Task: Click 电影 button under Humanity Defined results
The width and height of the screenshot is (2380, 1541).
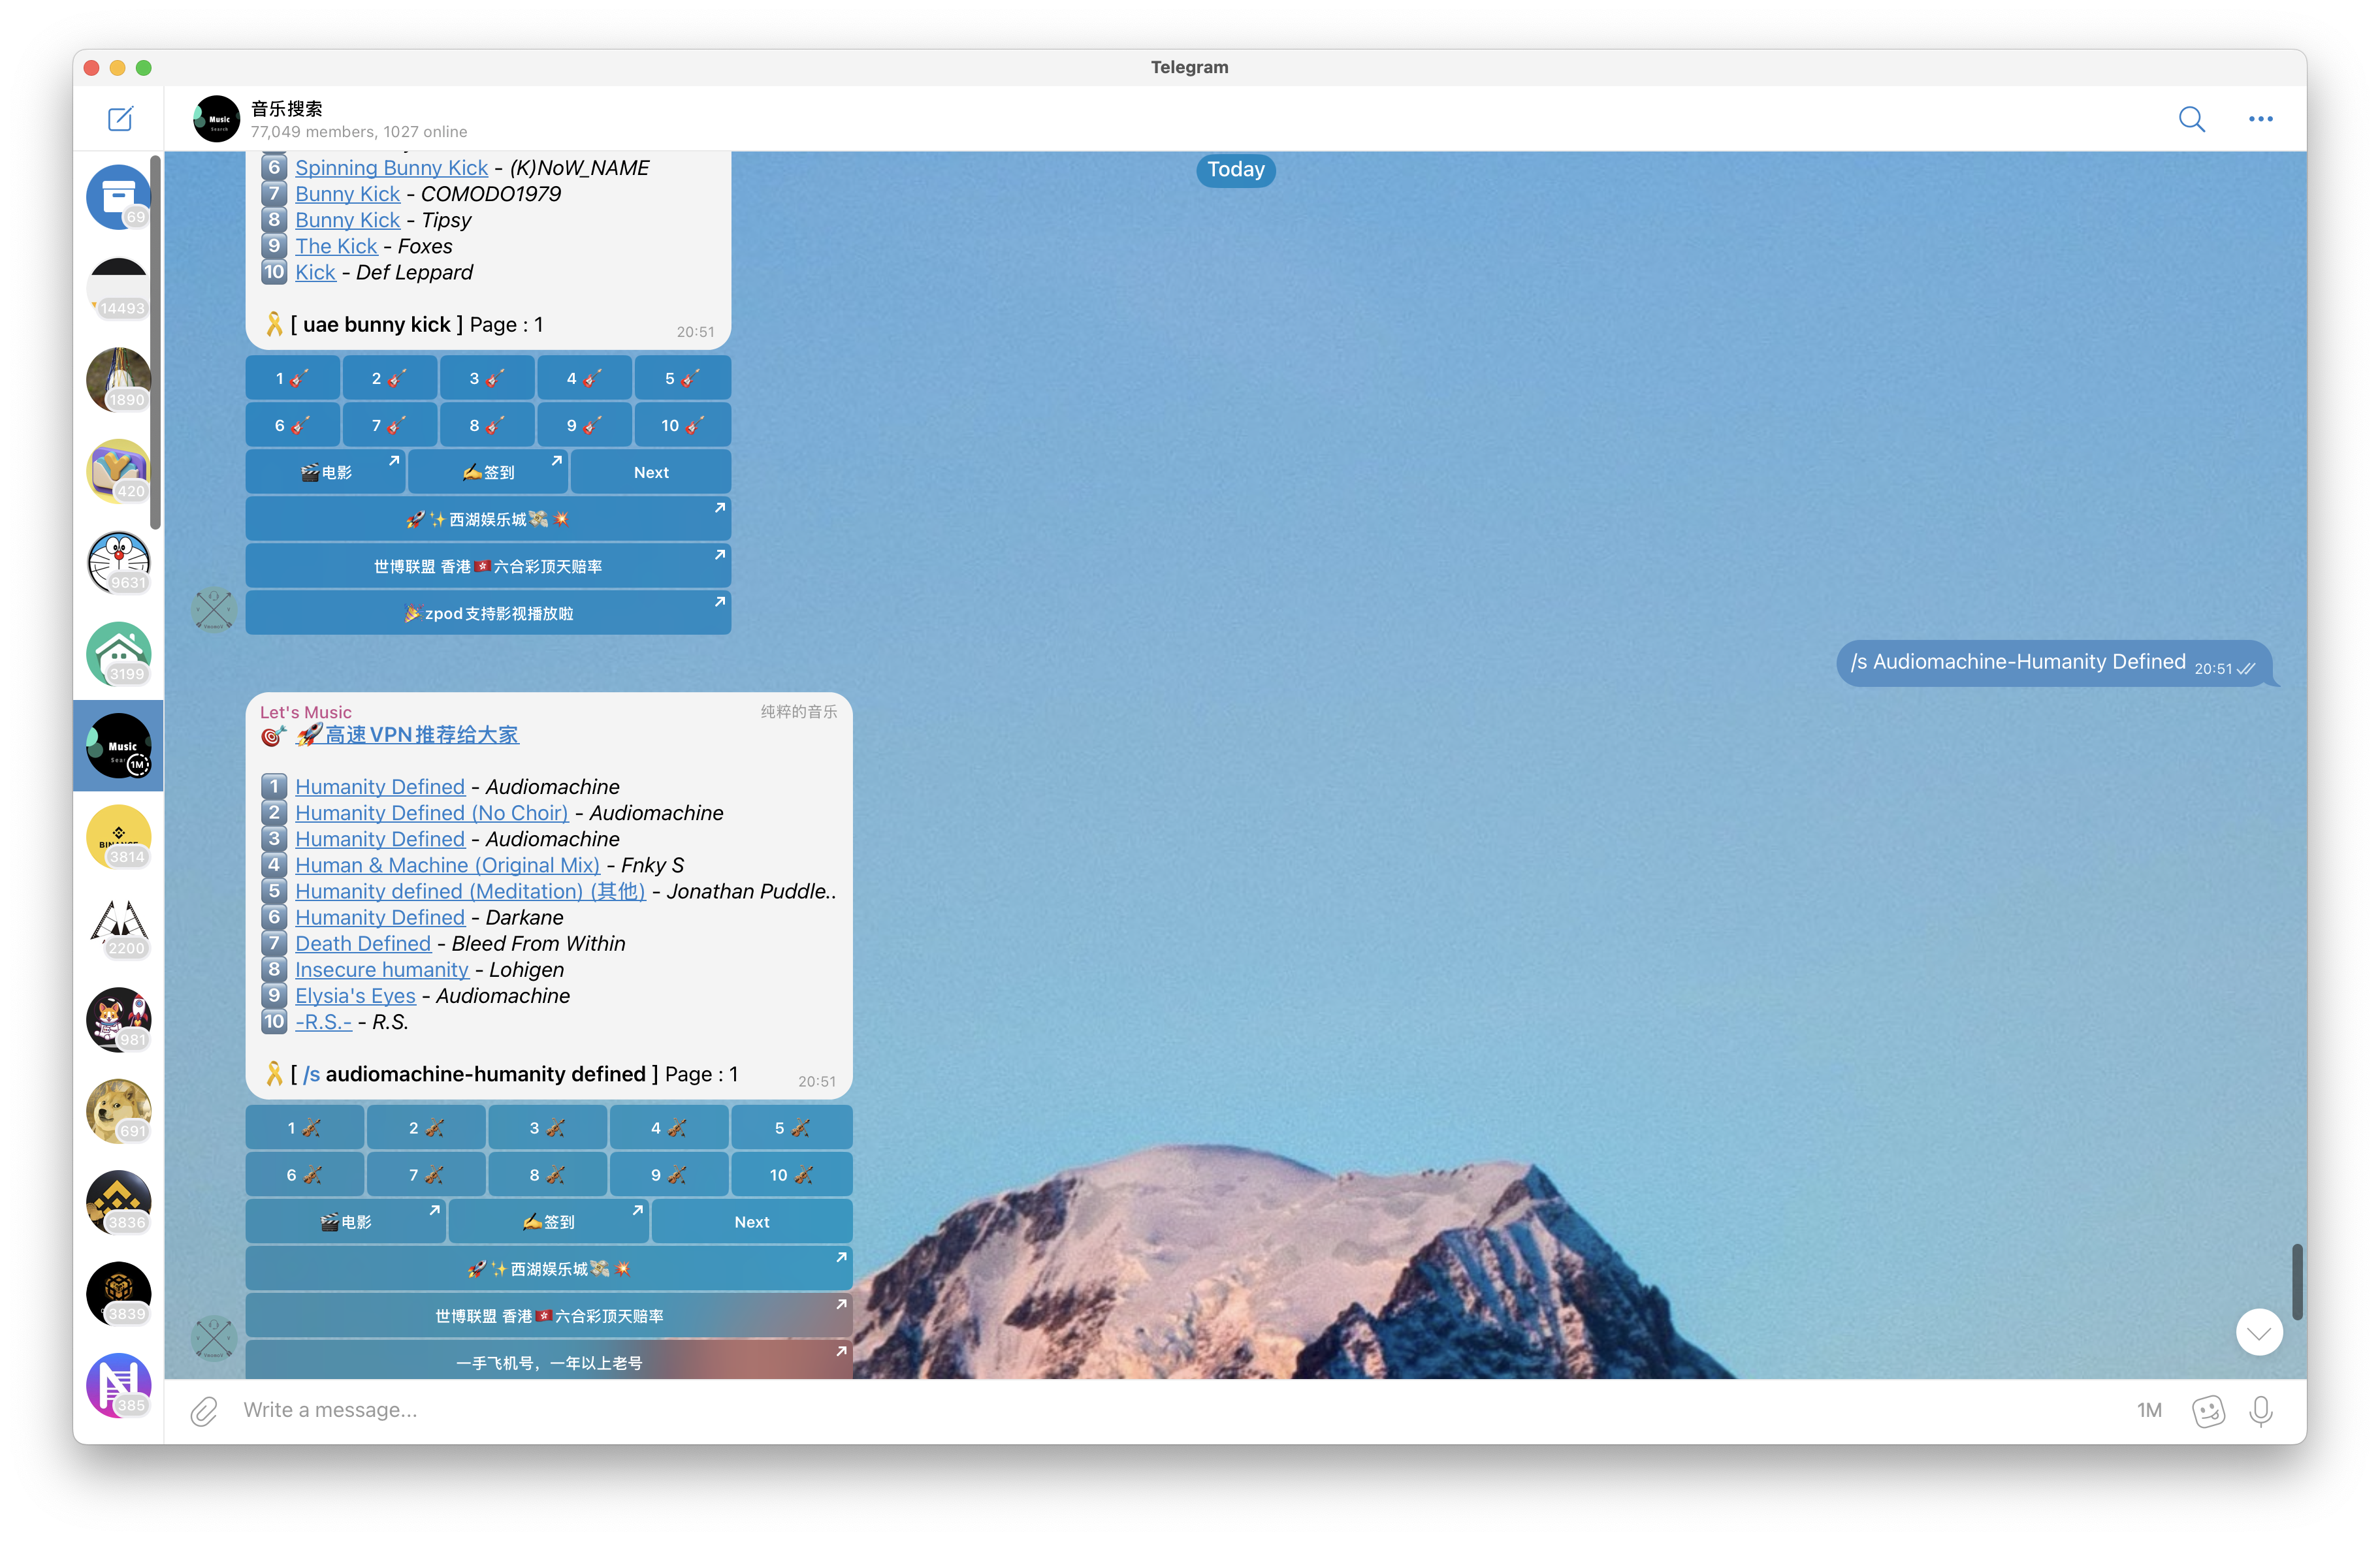Action: (x=346, y=1222)
